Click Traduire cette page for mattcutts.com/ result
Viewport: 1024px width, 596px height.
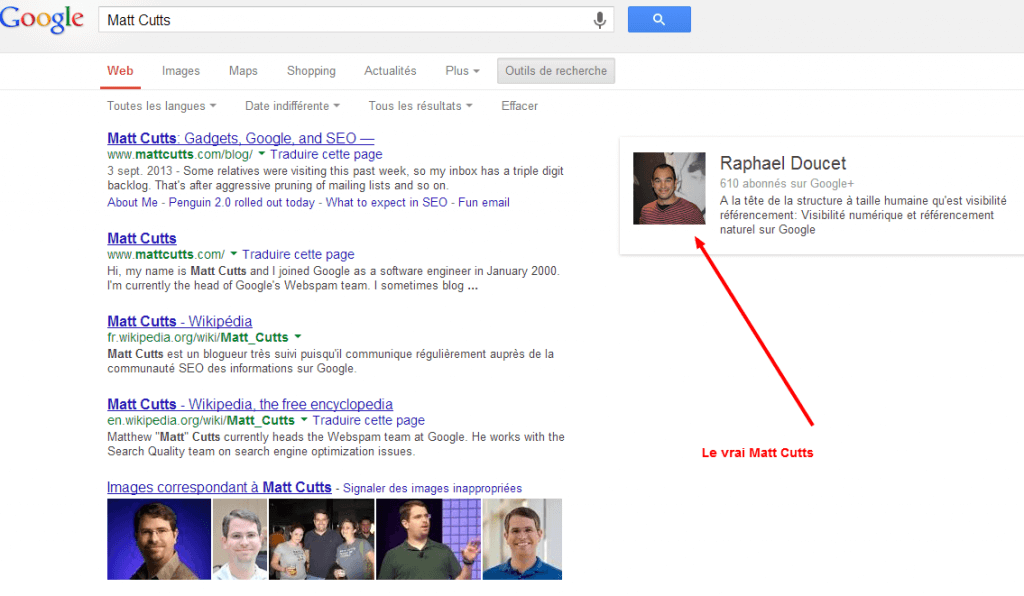(298, 255)
